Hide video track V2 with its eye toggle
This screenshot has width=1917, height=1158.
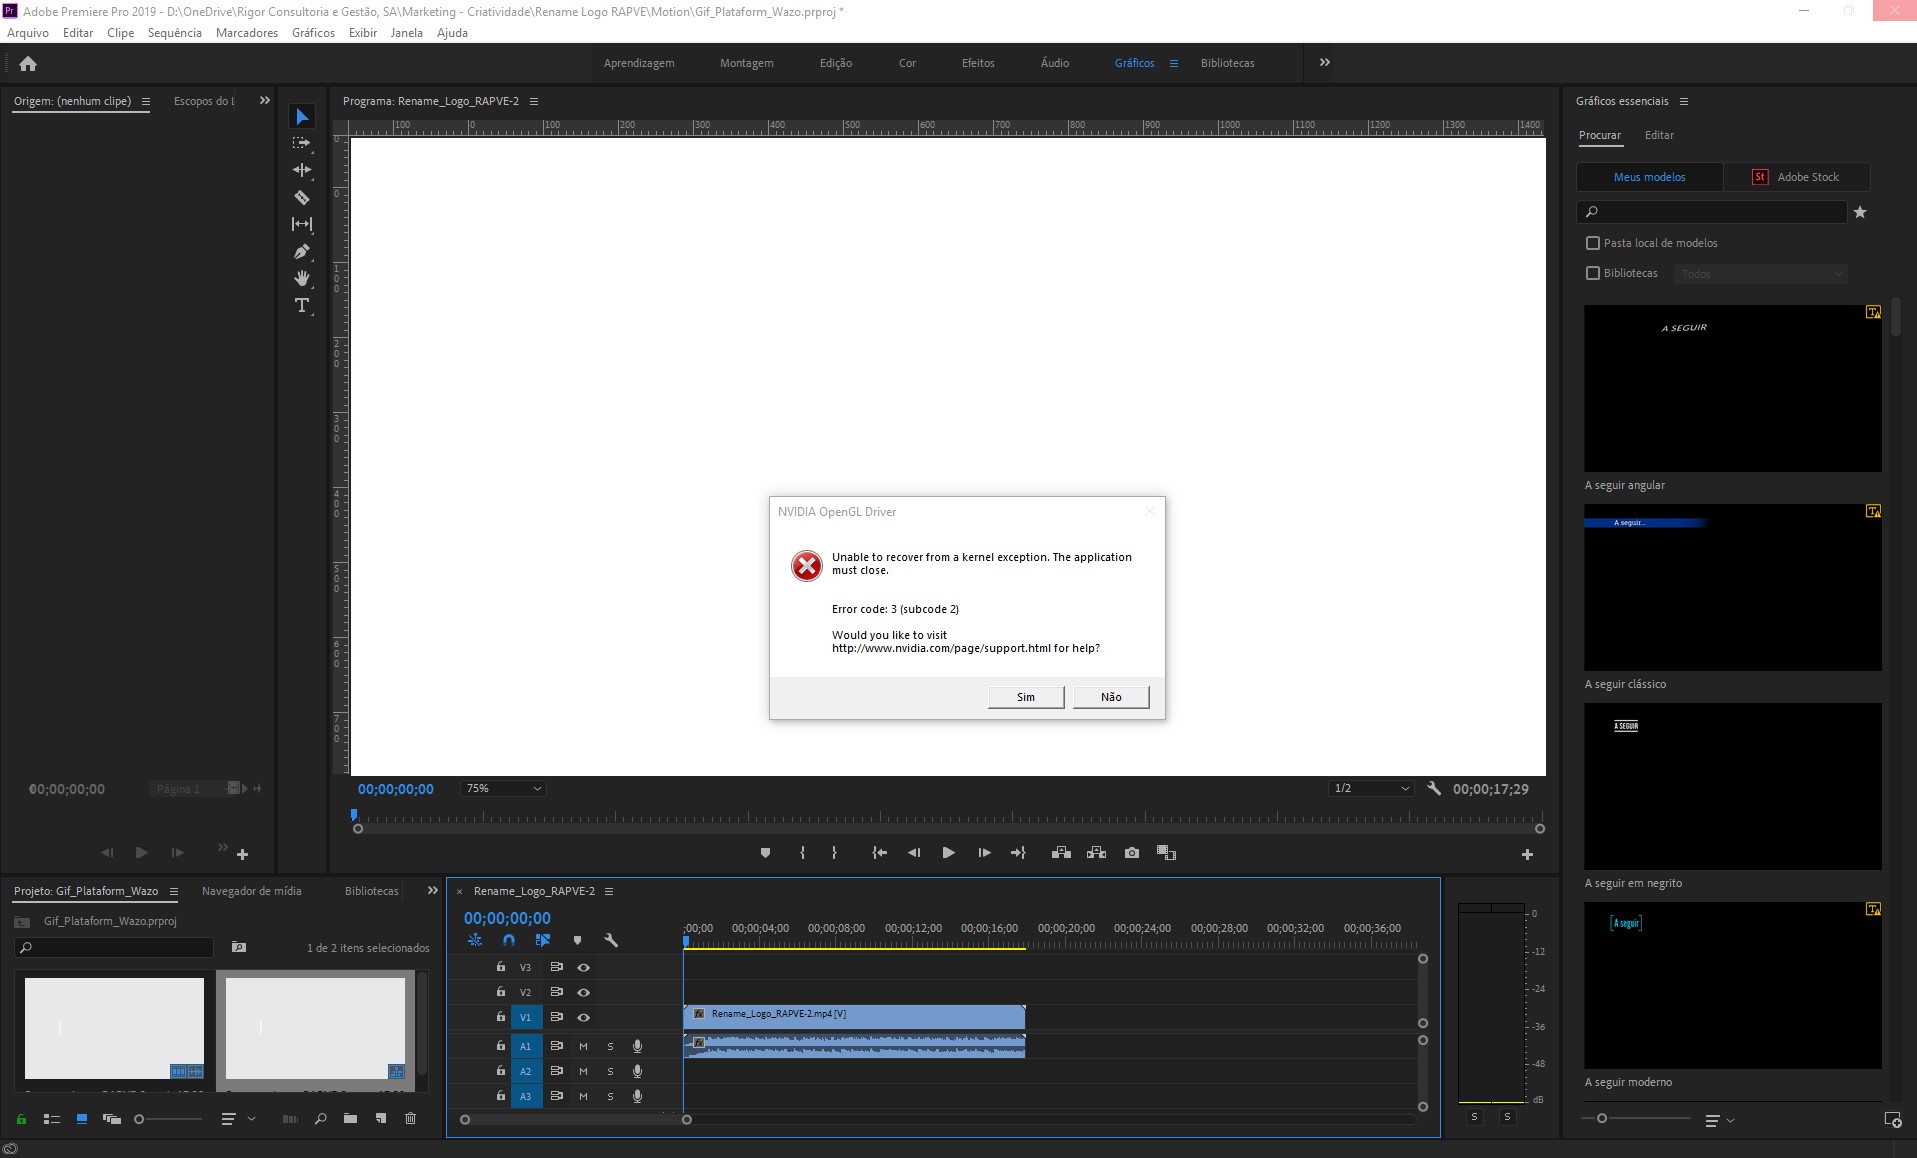pos(583,992)
